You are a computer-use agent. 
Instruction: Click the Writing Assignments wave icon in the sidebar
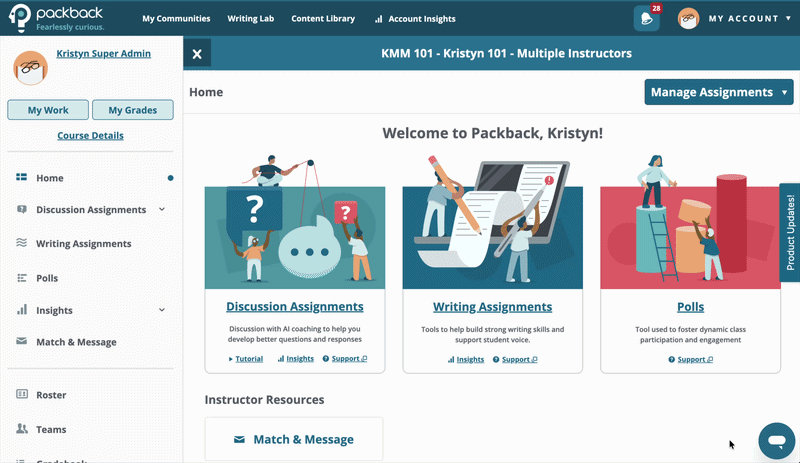(21, 242)
